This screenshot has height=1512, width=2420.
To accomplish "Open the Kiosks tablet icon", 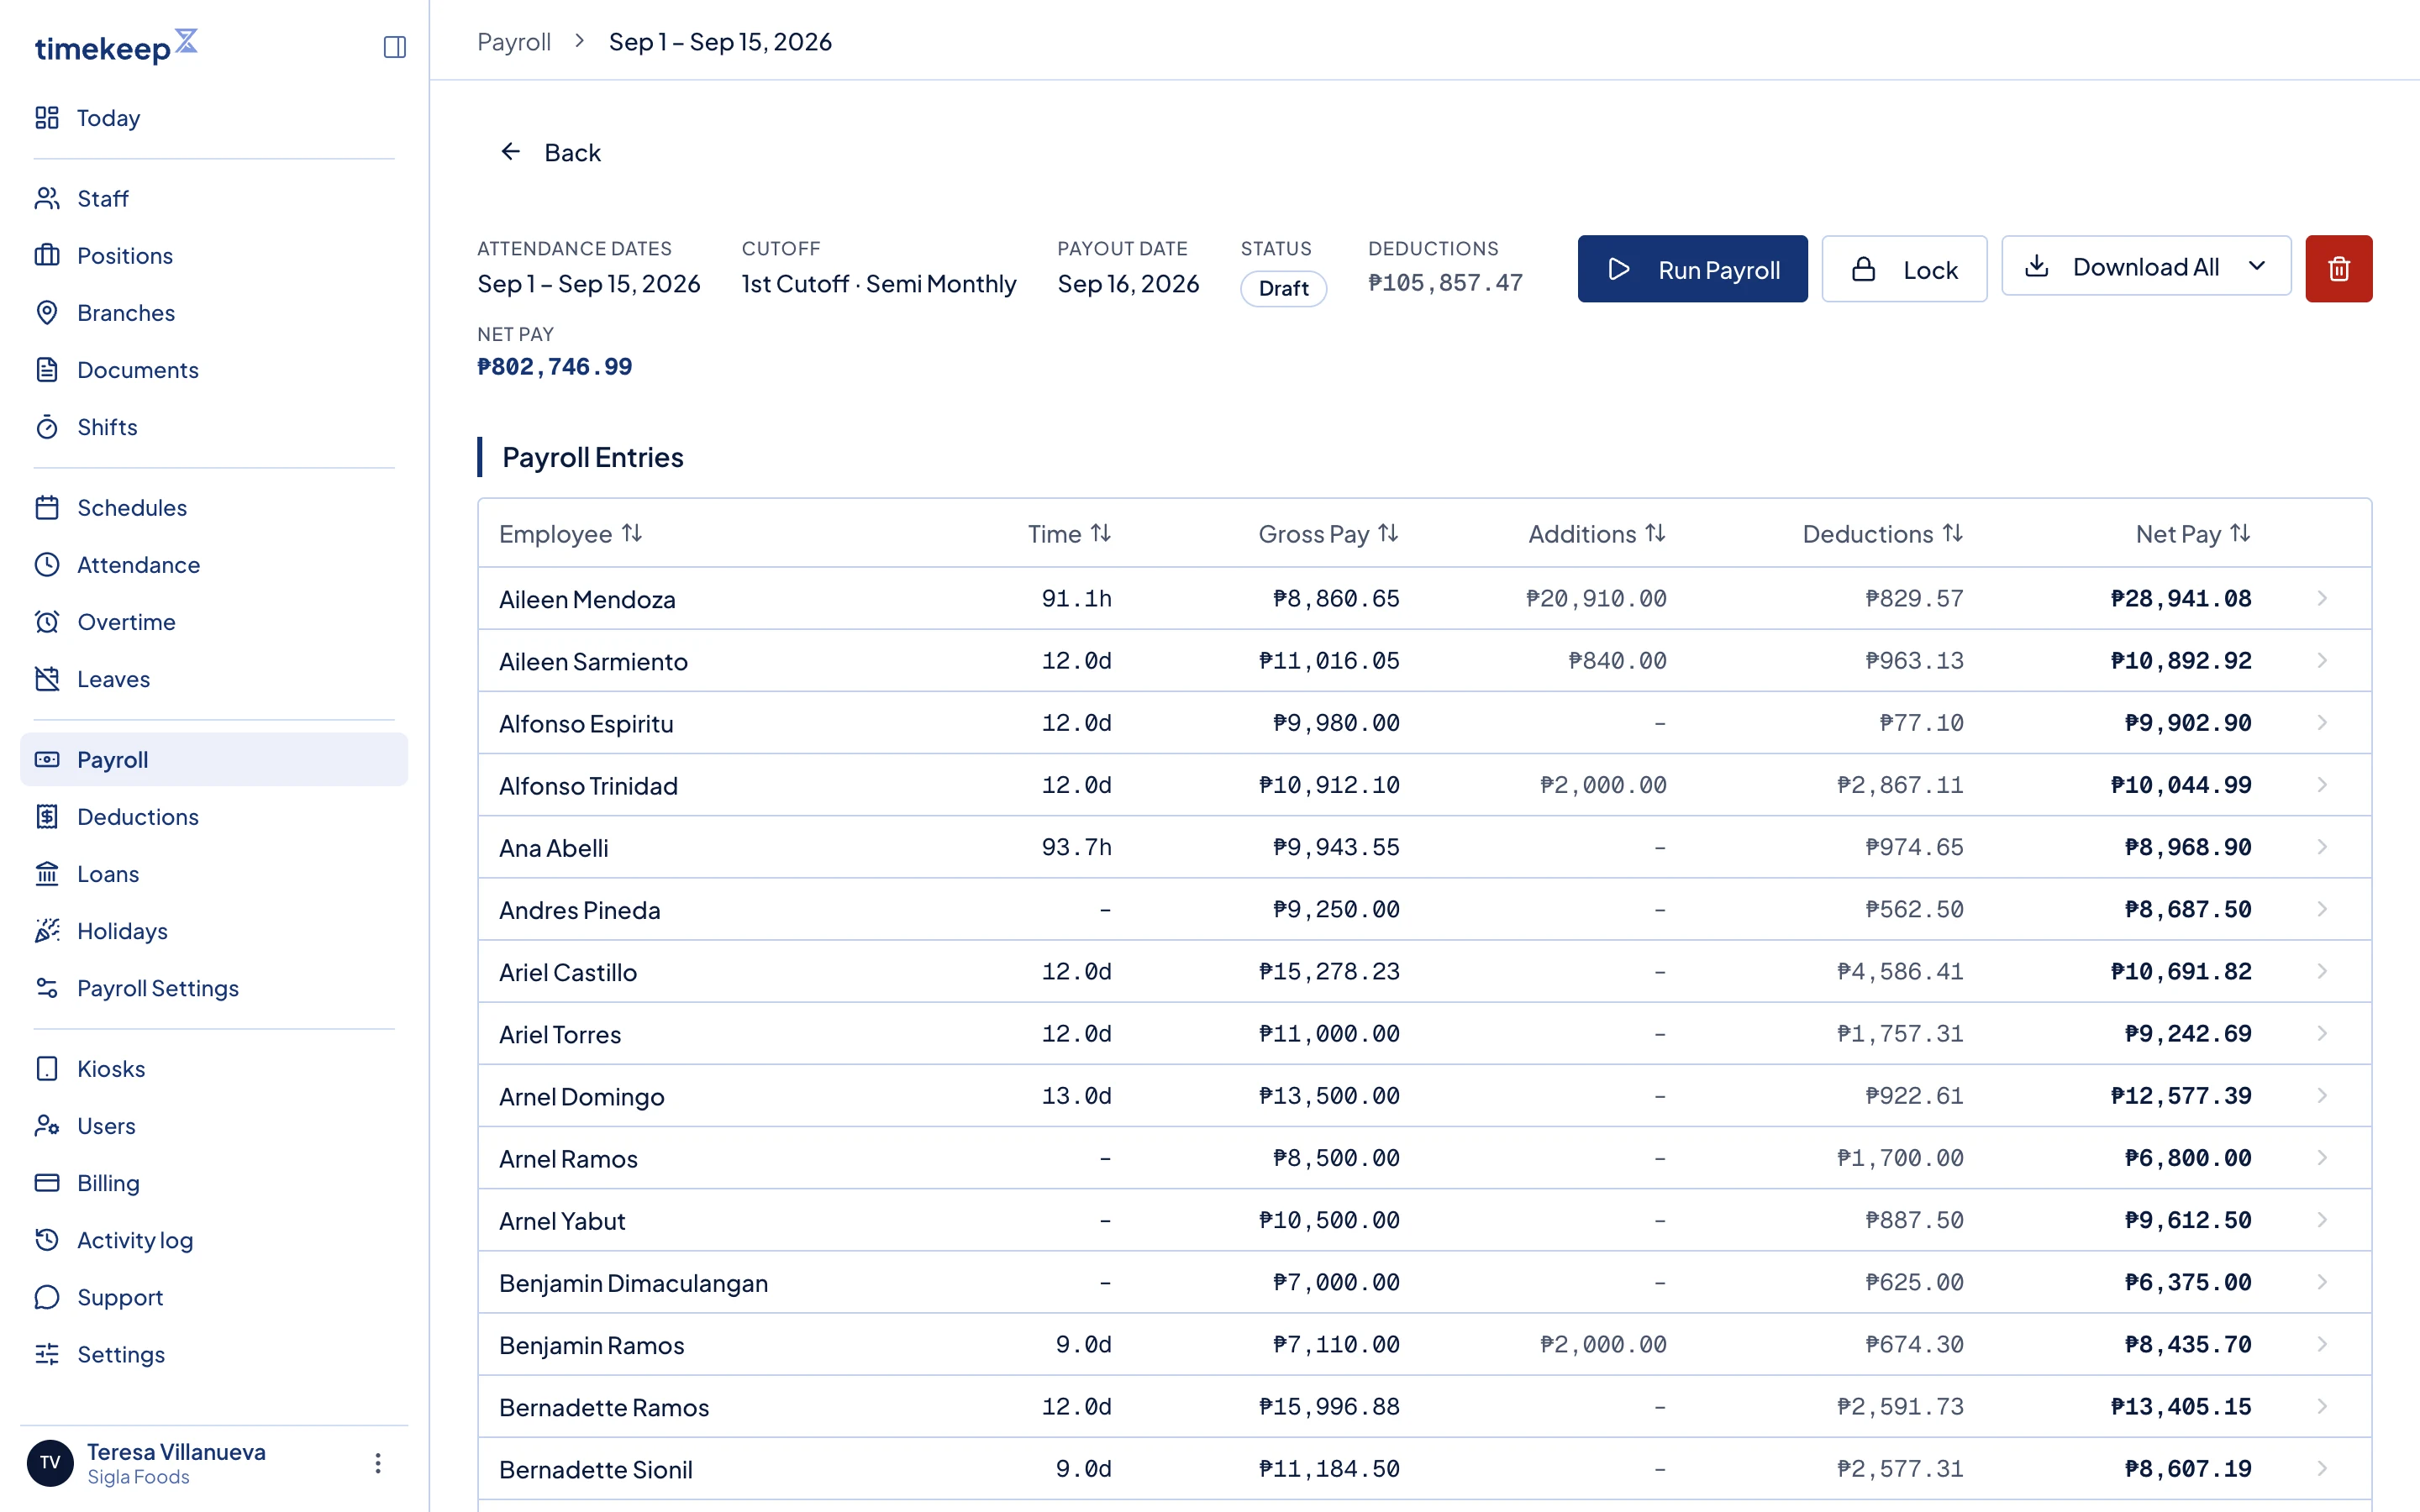I will 47,1068.
